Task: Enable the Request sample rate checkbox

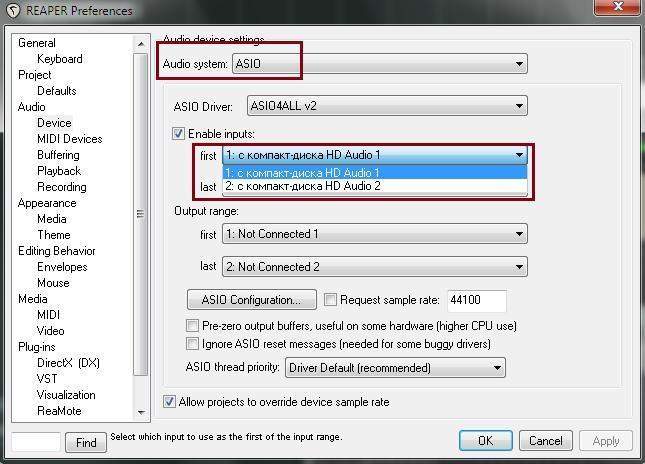Action: coord(330,299)
